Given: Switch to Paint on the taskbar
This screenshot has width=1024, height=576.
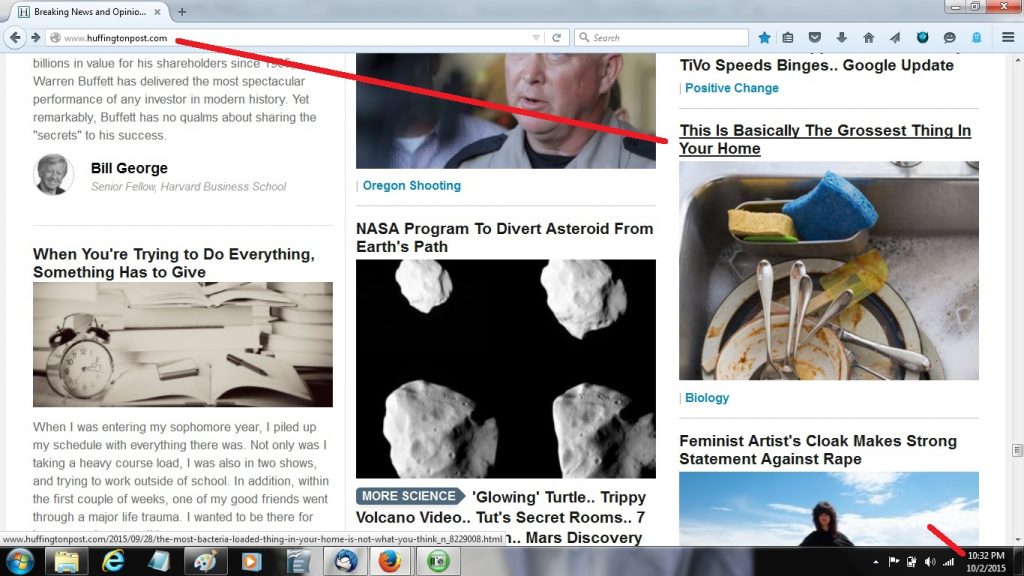Looking at the screenshot, I should (x=205, y=562).
